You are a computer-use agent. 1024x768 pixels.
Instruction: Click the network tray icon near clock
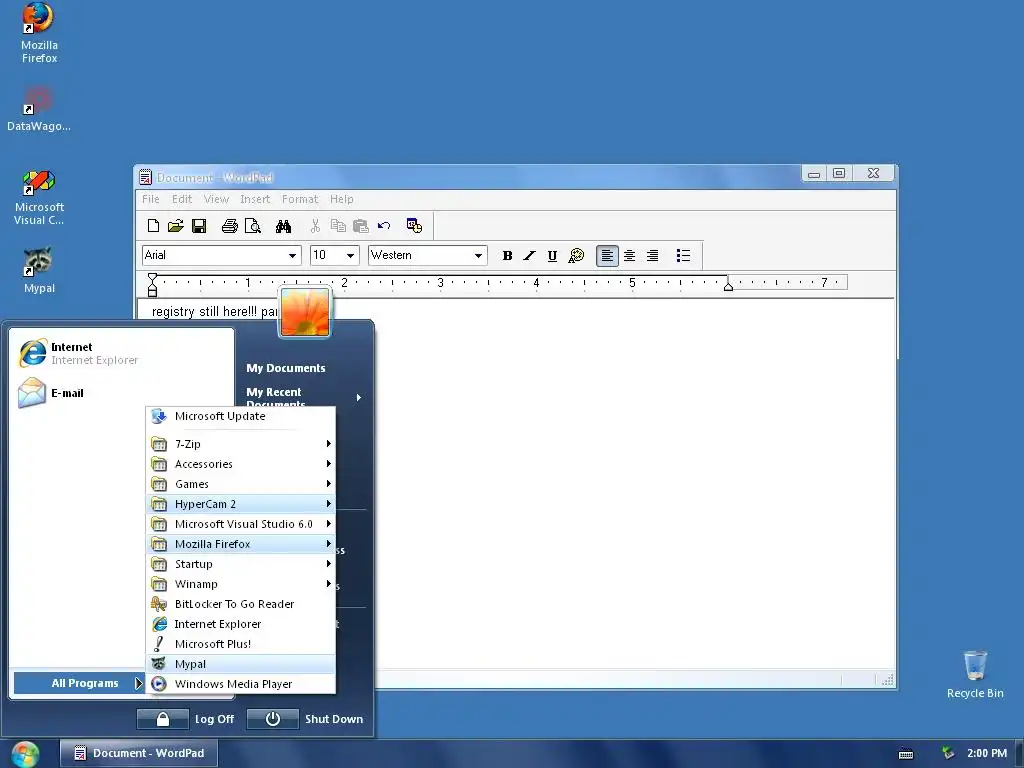click(x=948, y=754)
